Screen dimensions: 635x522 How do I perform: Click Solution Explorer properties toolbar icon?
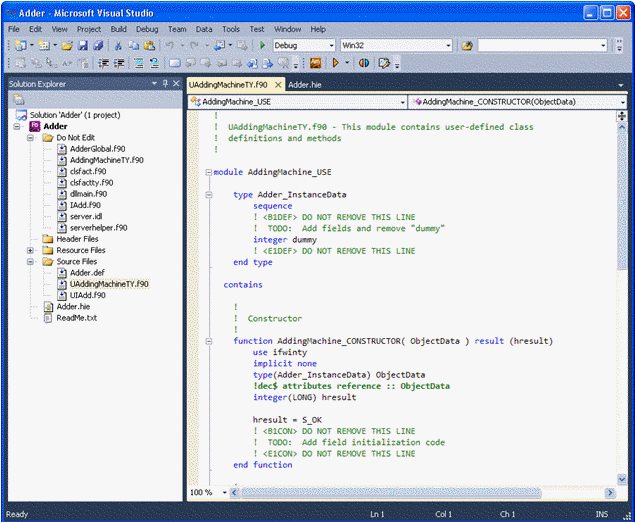coord(19,100)
